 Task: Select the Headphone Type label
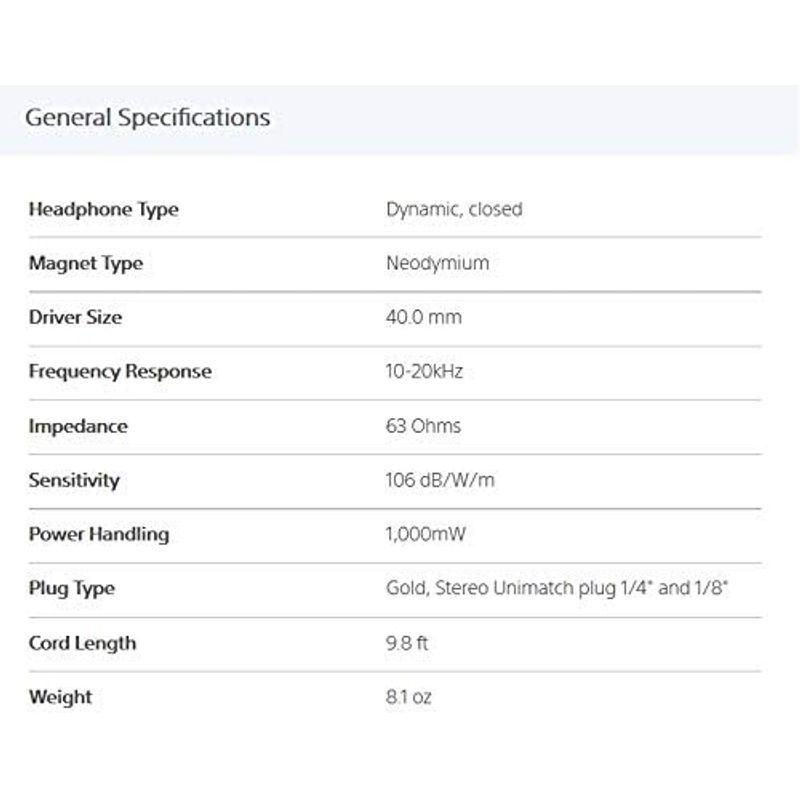[x=103, y=210]
